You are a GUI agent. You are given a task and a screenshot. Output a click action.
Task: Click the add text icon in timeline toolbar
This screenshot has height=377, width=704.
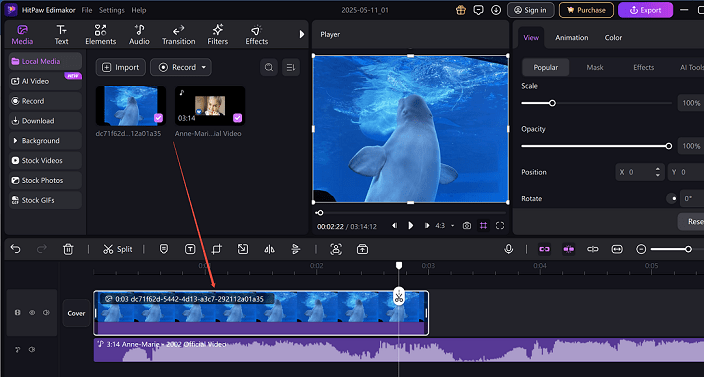coord(190,249)
